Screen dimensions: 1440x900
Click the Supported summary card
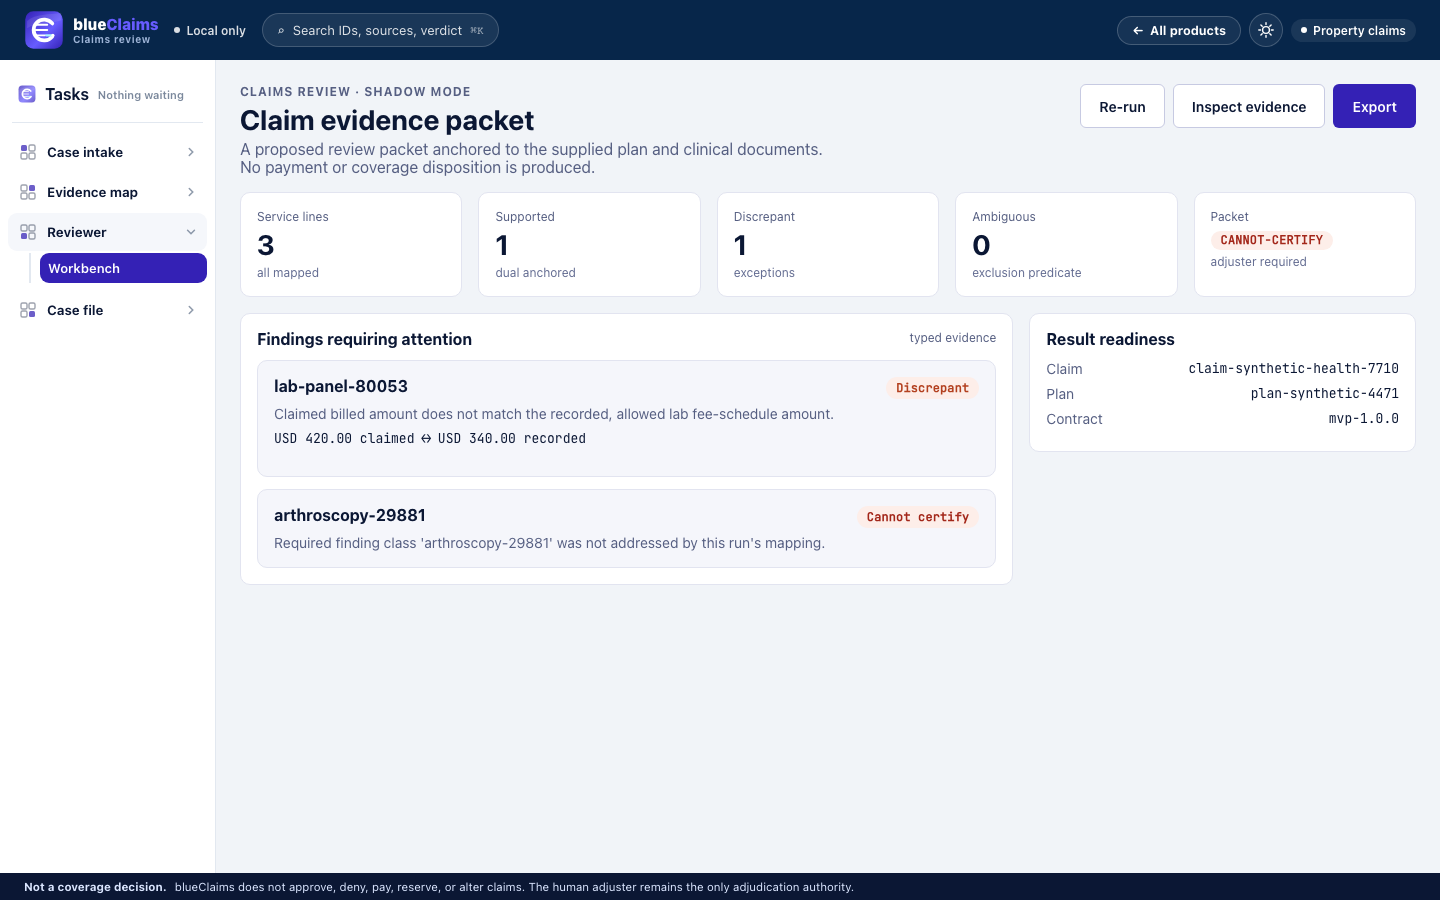click(589, 244)
